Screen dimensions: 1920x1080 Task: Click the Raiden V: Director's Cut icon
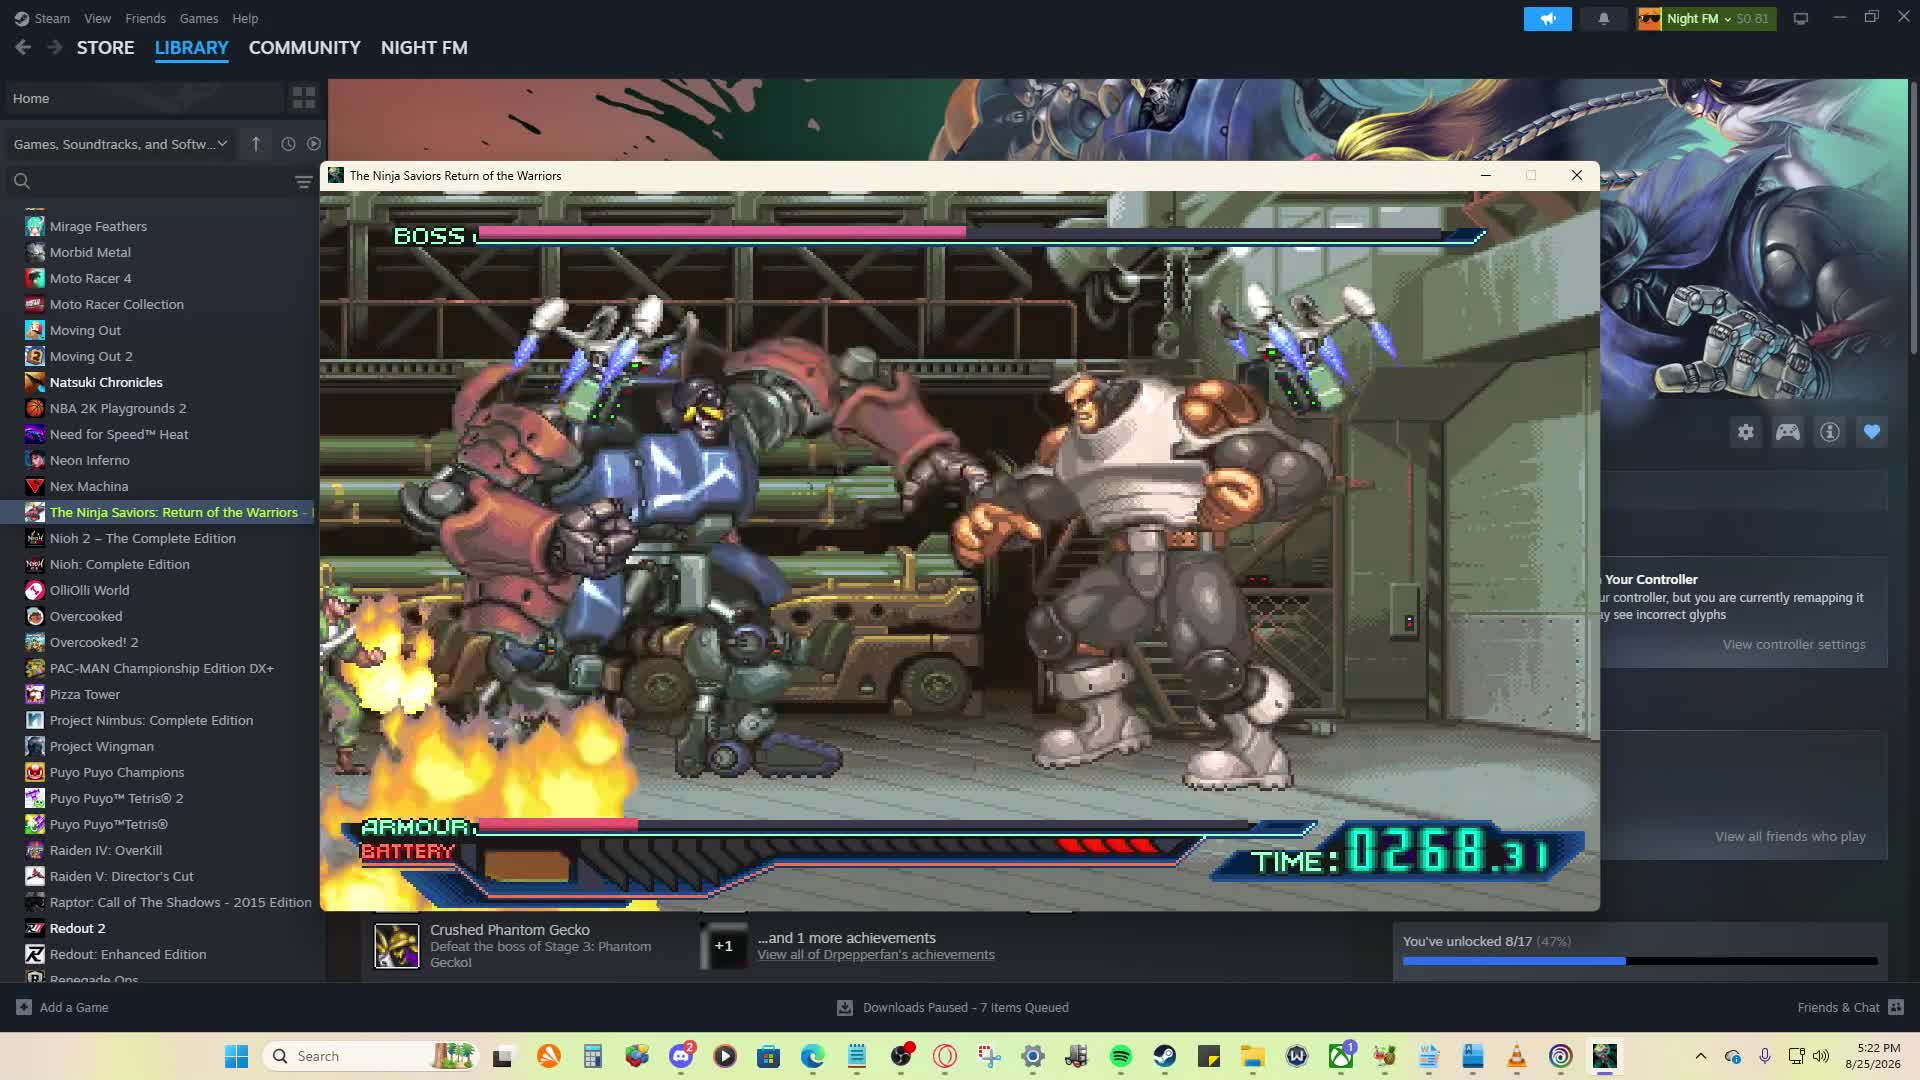point(35,876)
